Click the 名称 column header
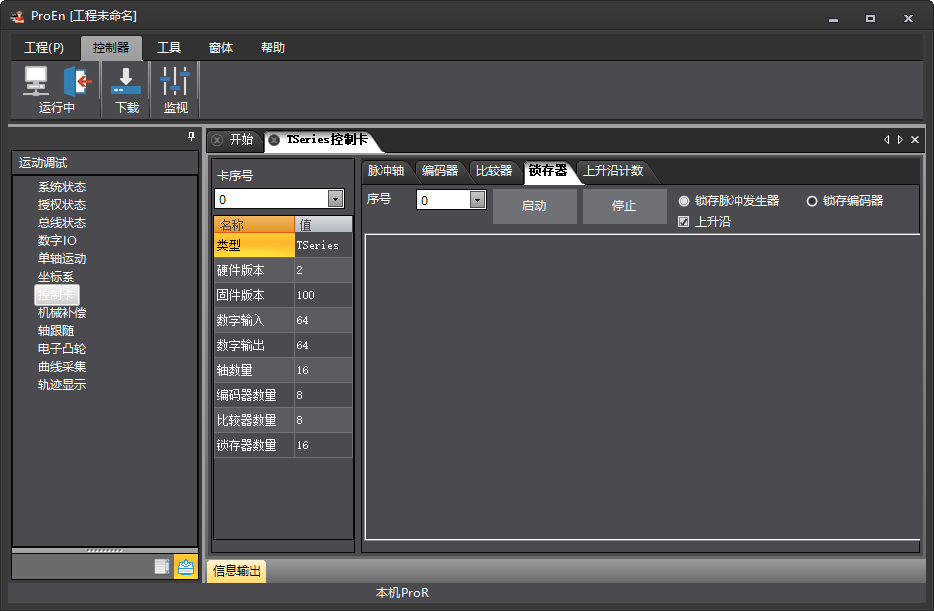Viewport: 934px width, 611px height. click(x=254, y=225)
